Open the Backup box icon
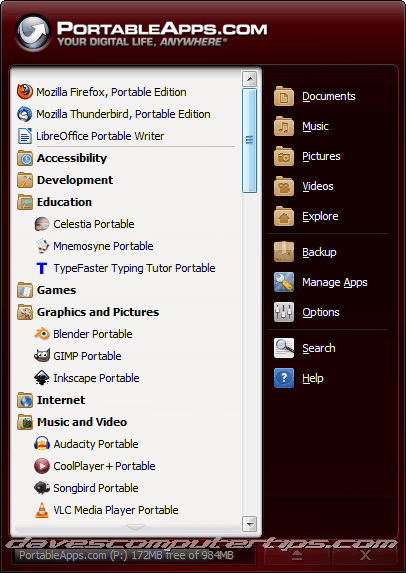This screenshot has width=406, height=573. click(284, 252)
